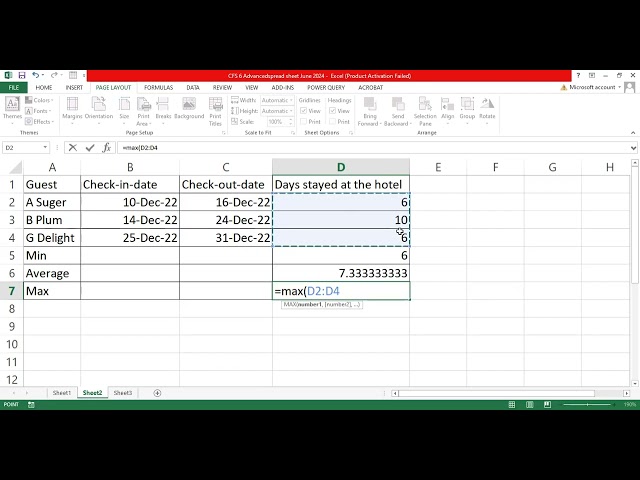640x480 pixels.
Task: Select row 5 header
Action: [11, 256]
